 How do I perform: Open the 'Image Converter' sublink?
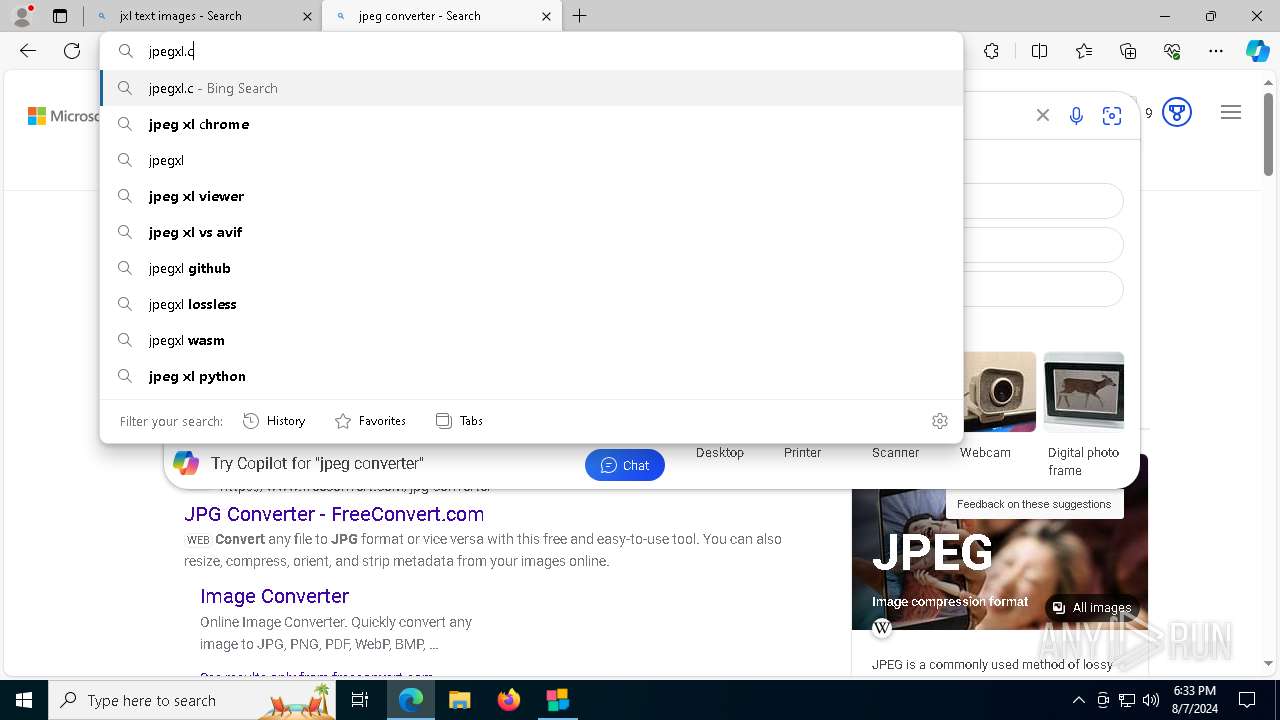coord(274,596)
